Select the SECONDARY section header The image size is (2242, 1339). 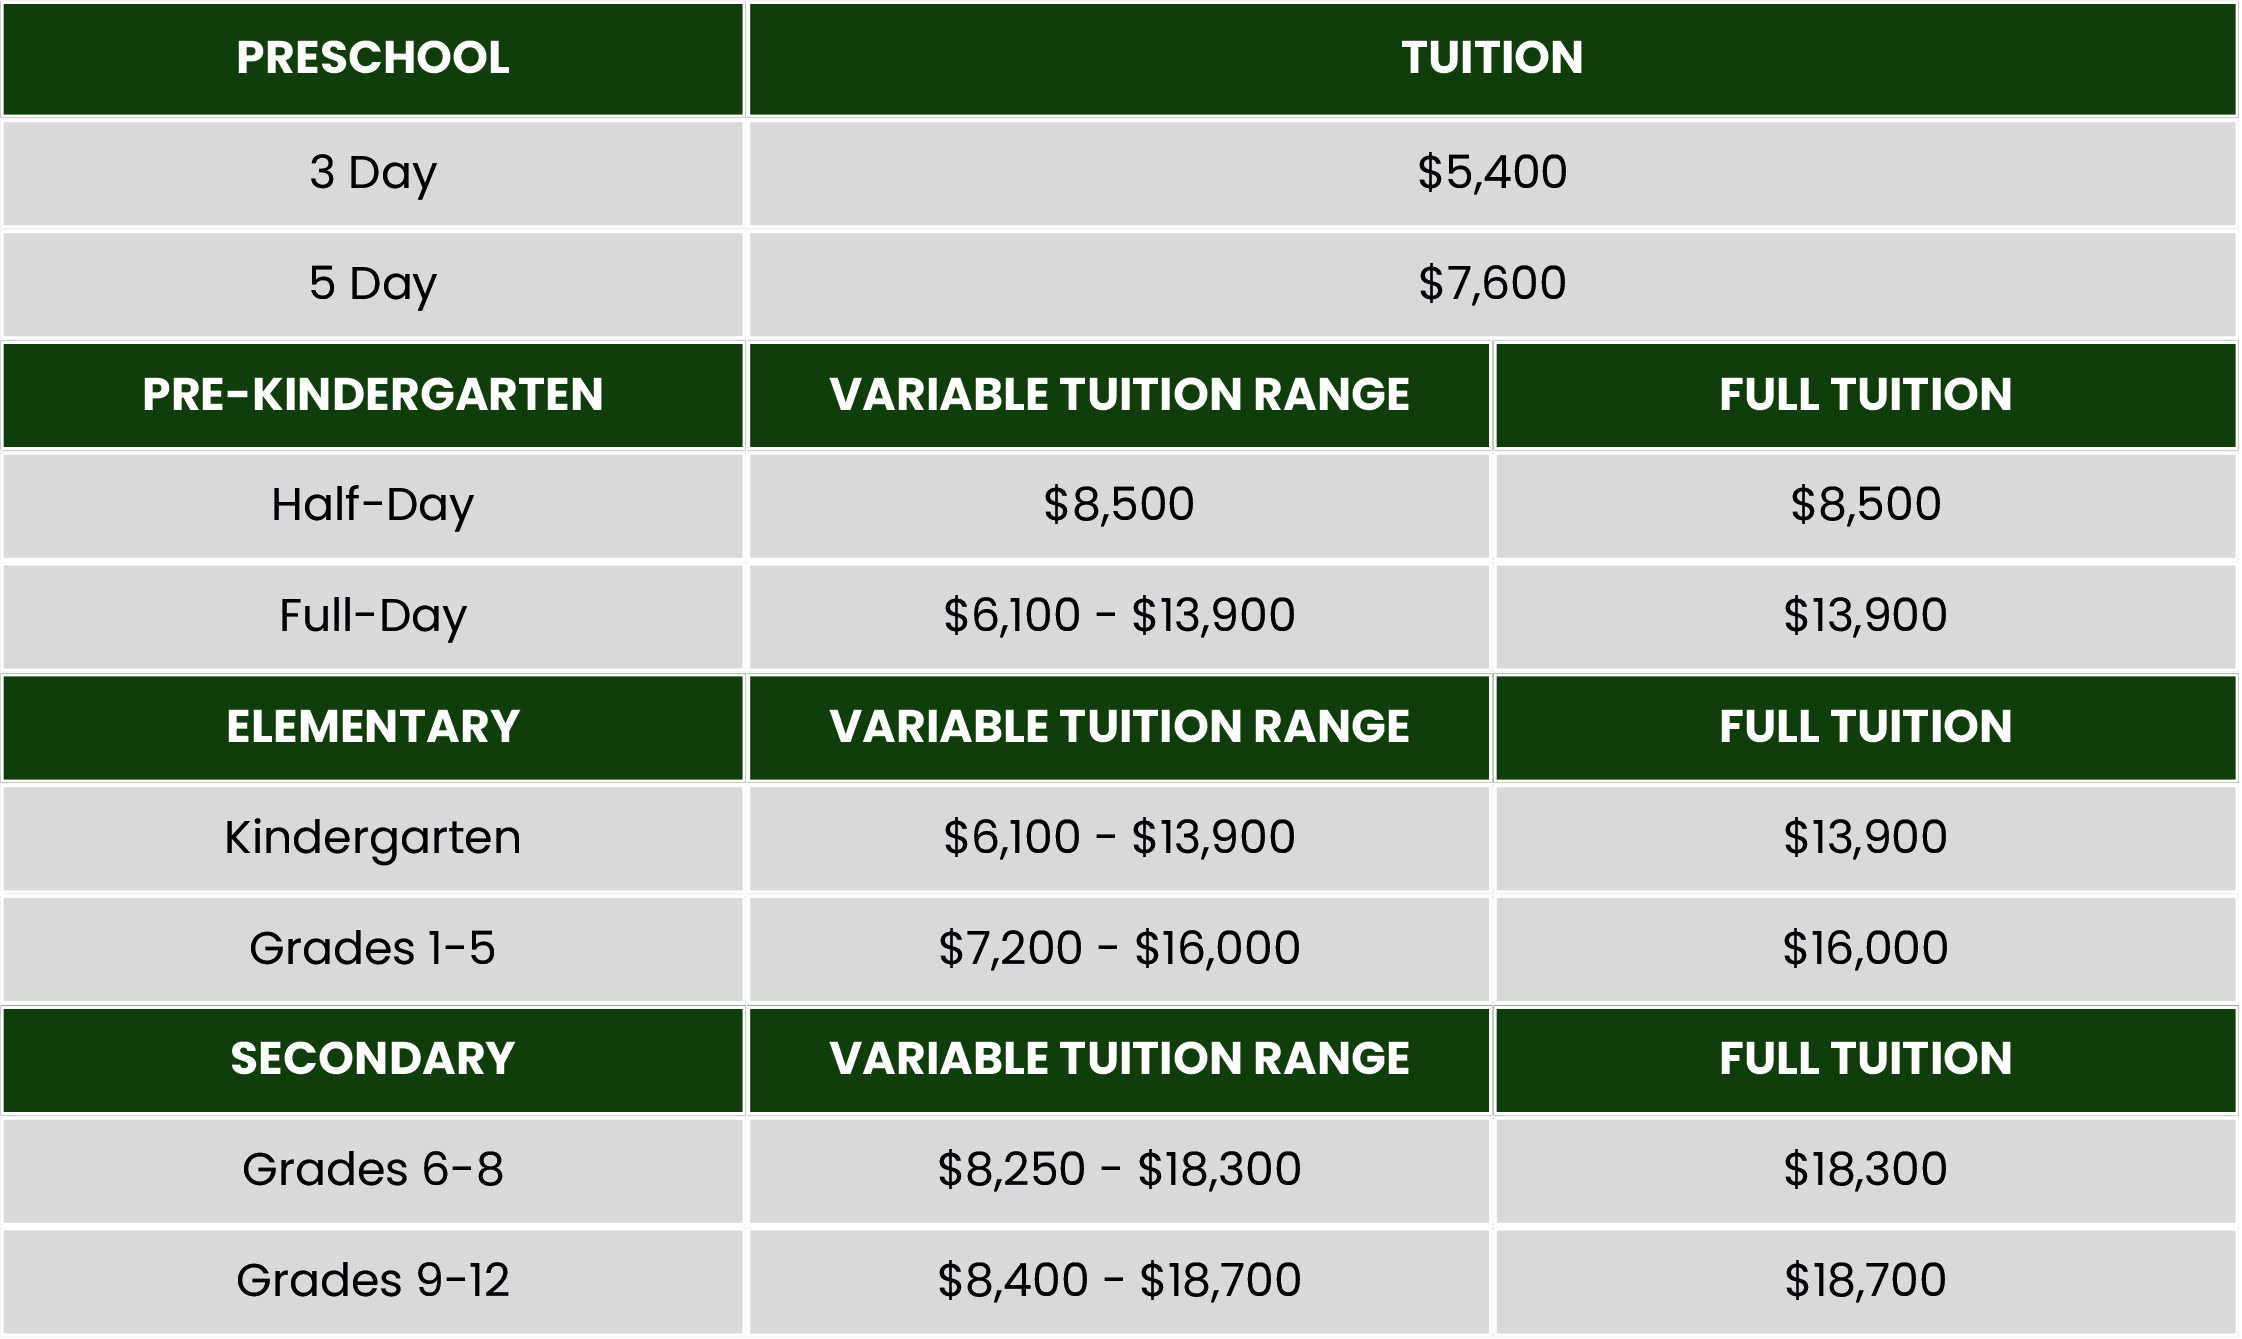click(x=373, y=1059)
